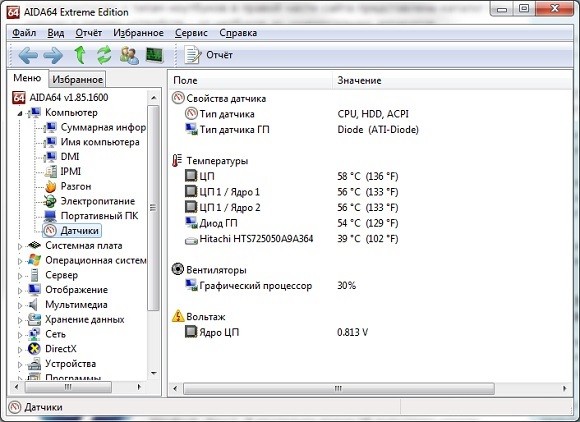Click the green up-level arrow icon
Viewport: 580px width, 422px height.
(x=80, y=55)
